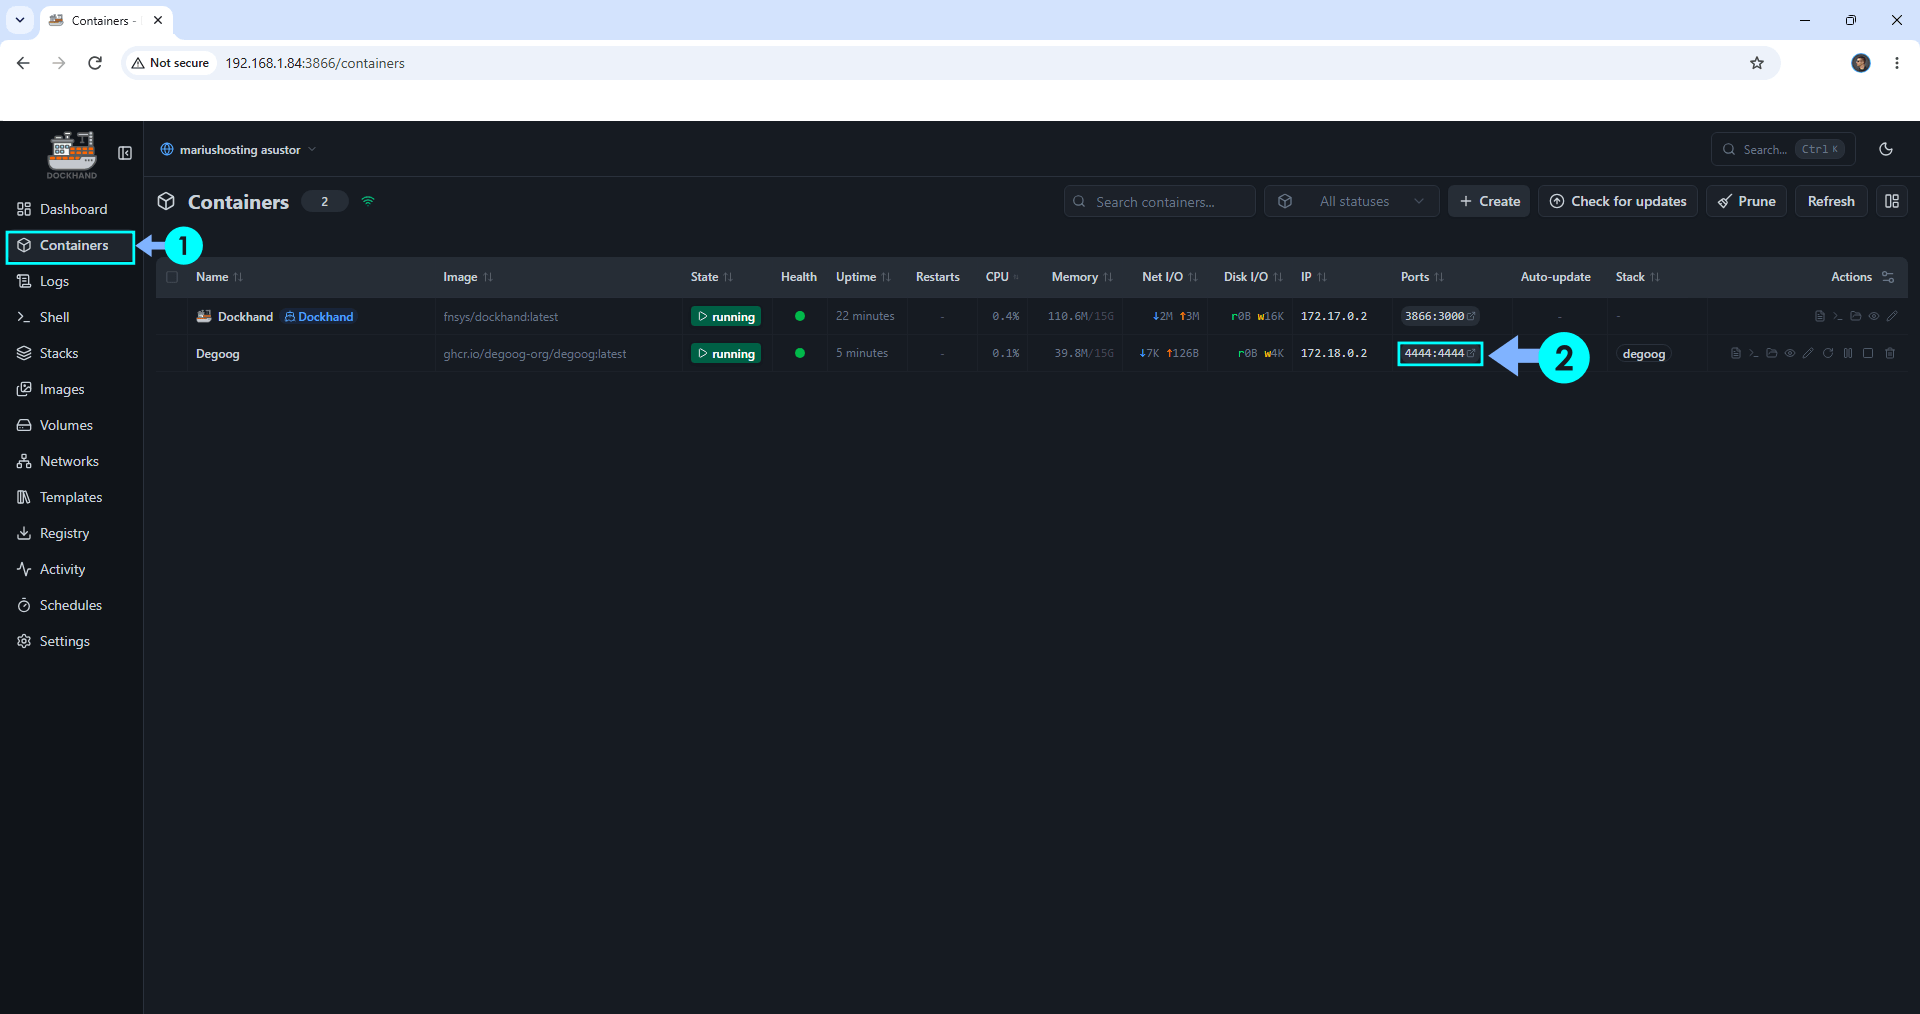Image resolution: width=1920 pixels, height=1014 pixels.
Task: Click the degoog stack badge
Action: (x=1643, y=354)
